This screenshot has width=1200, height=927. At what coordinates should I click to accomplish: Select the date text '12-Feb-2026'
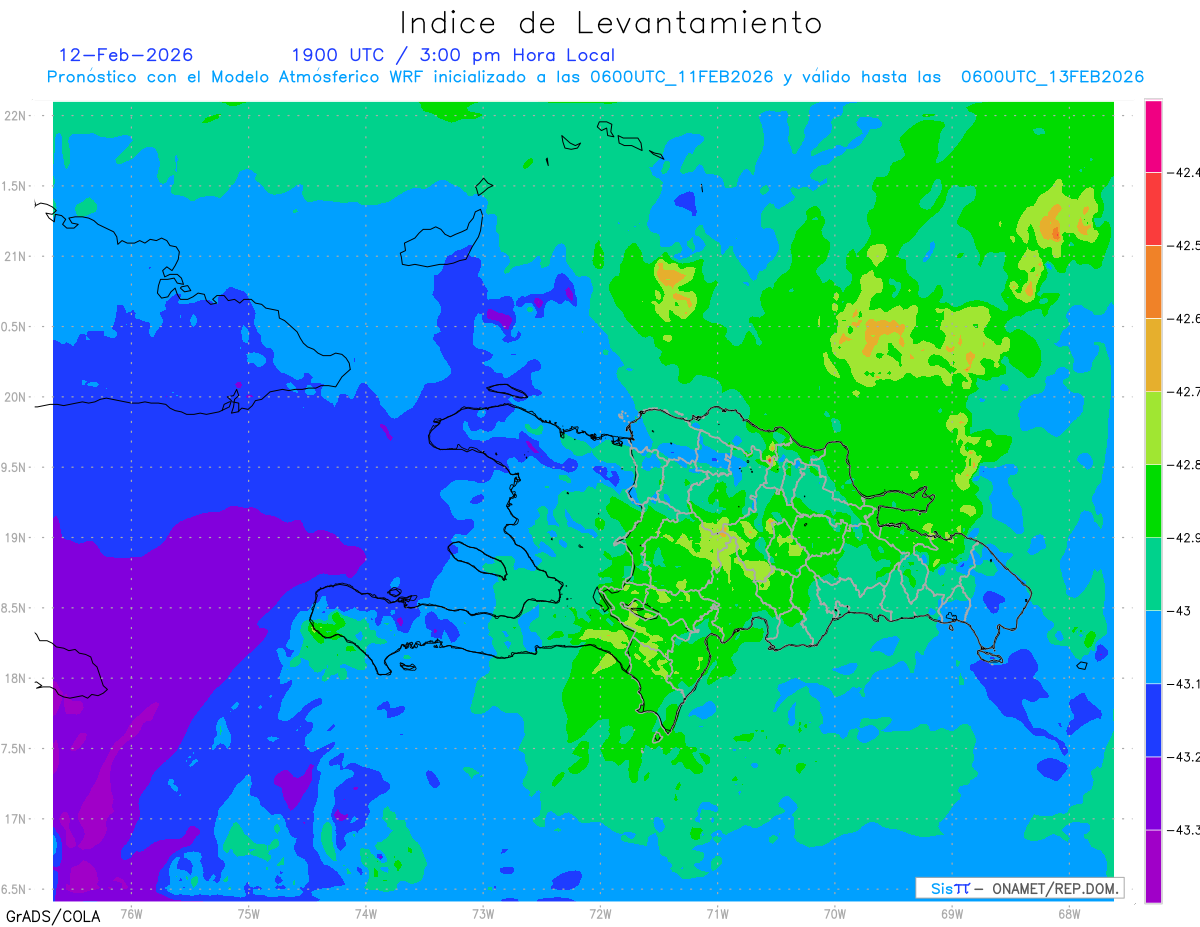click(126, 55)
